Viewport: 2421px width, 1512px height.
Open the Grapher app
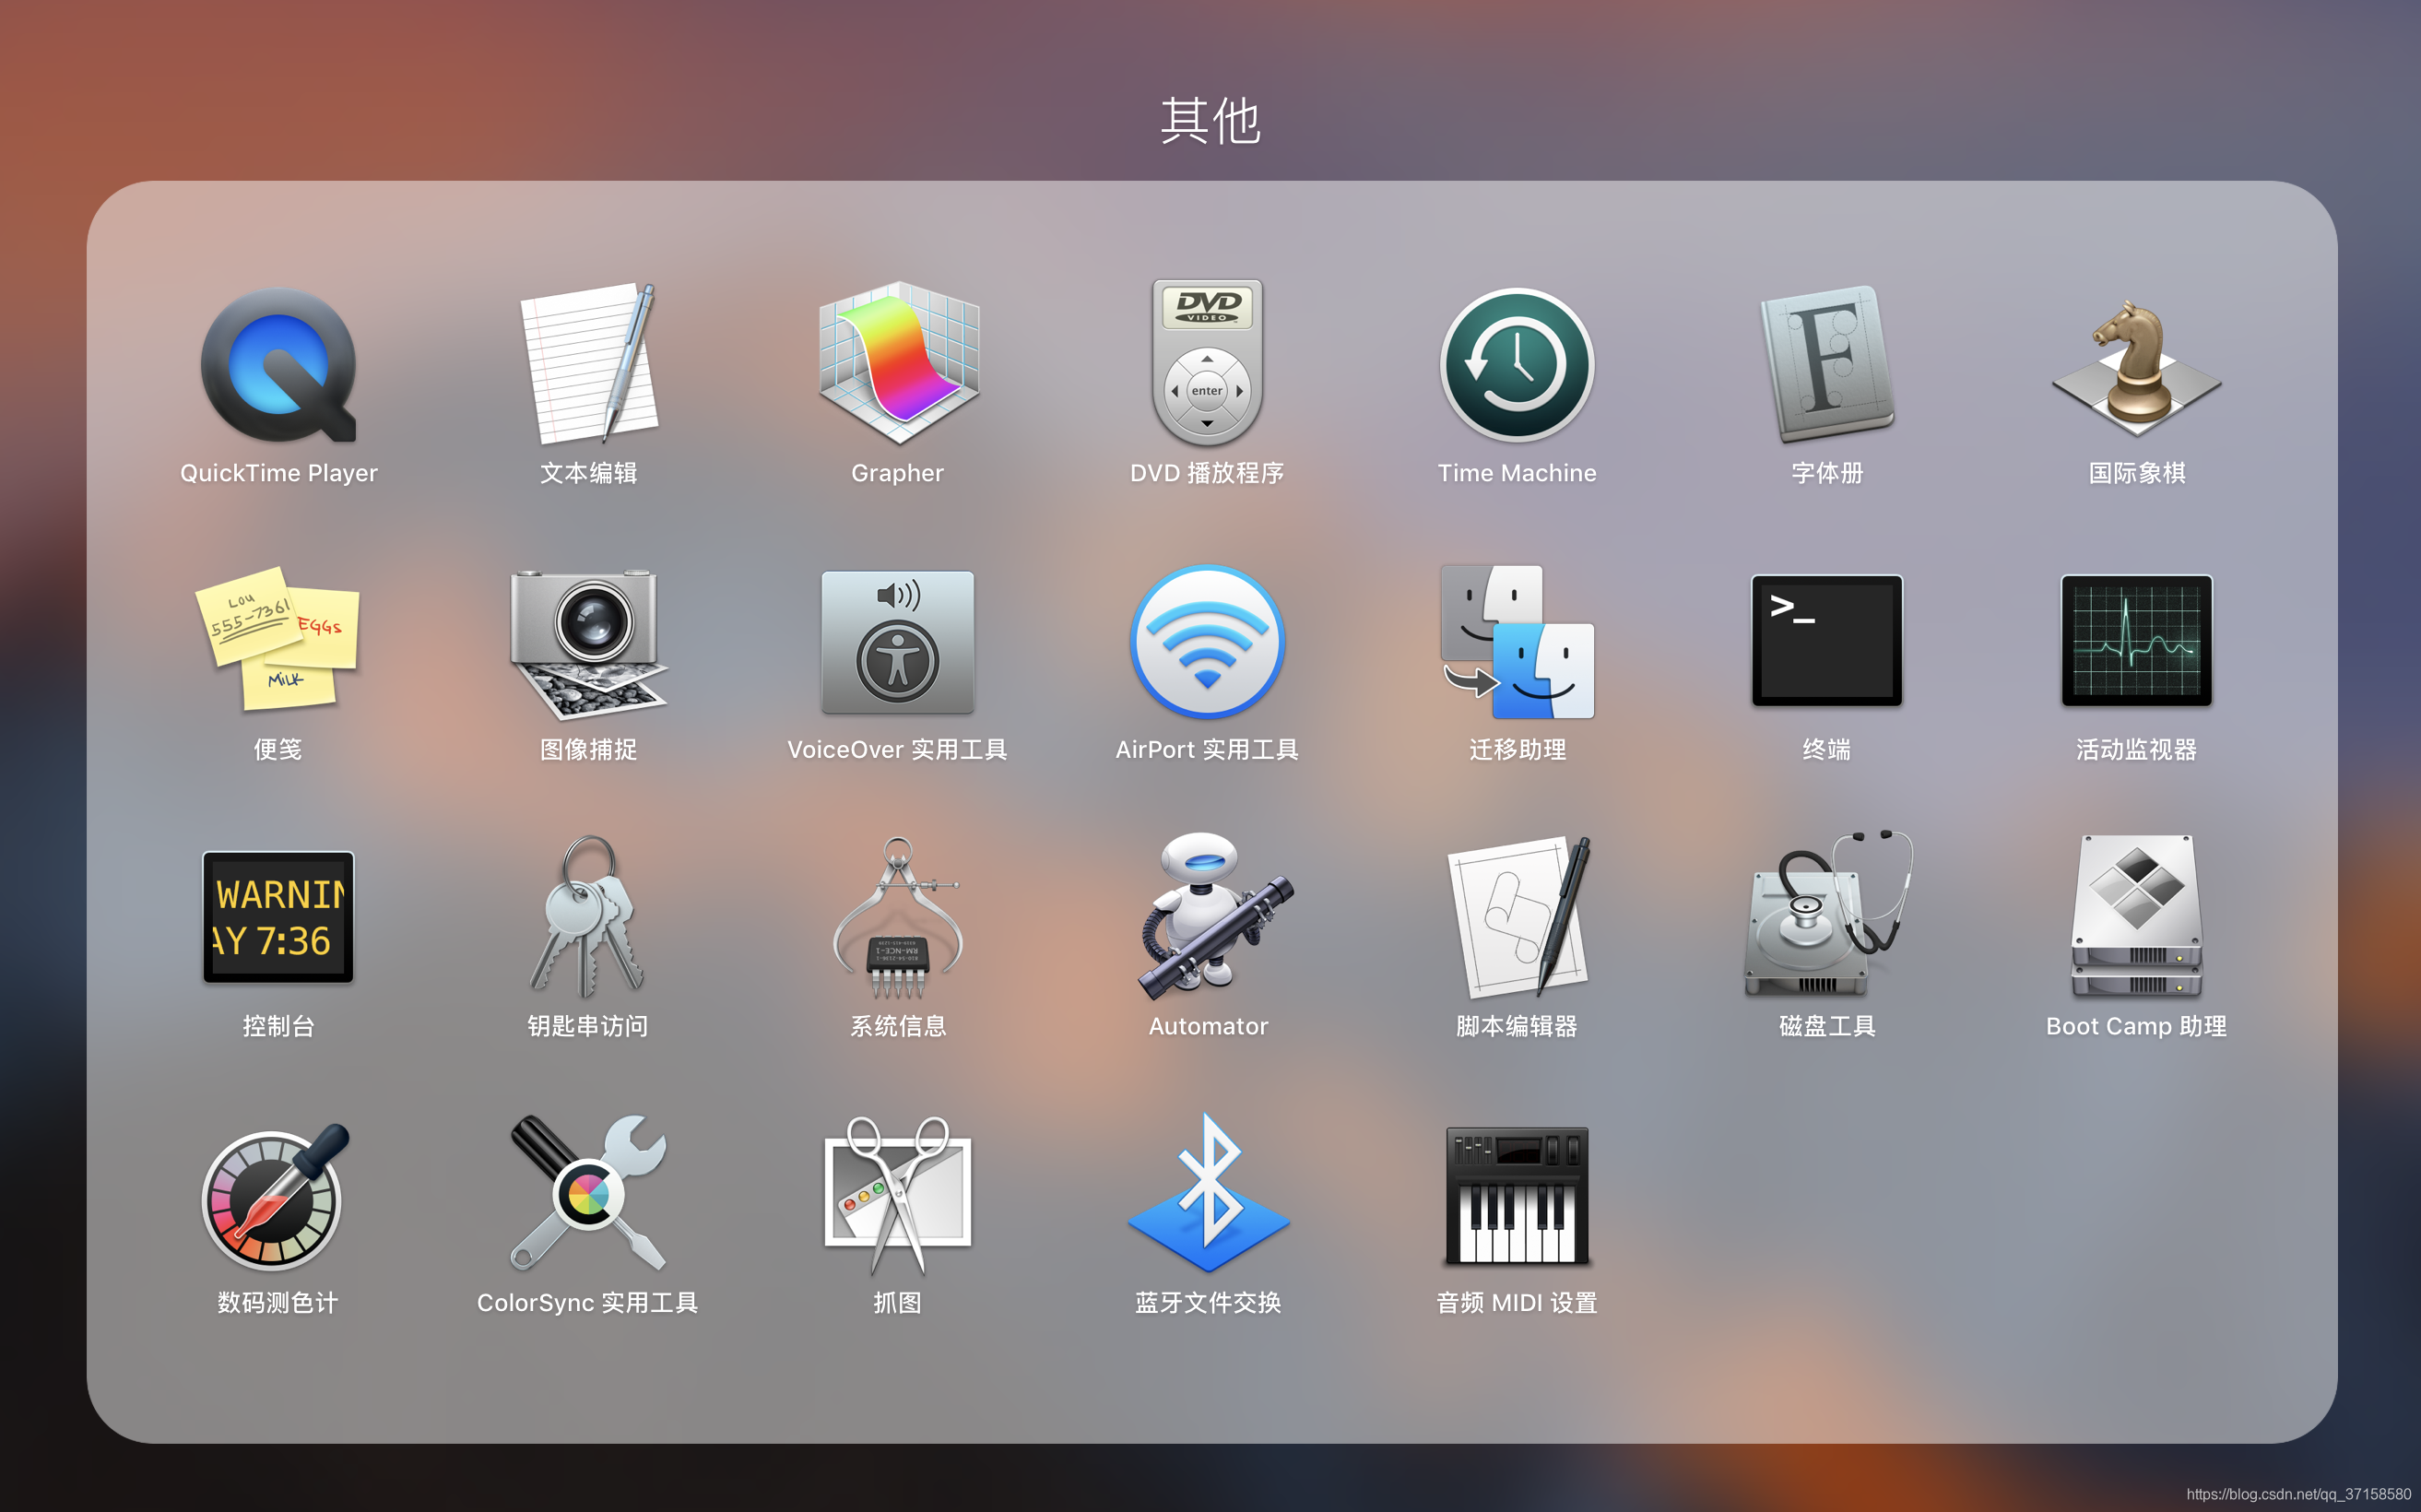[x=898, y=366]
